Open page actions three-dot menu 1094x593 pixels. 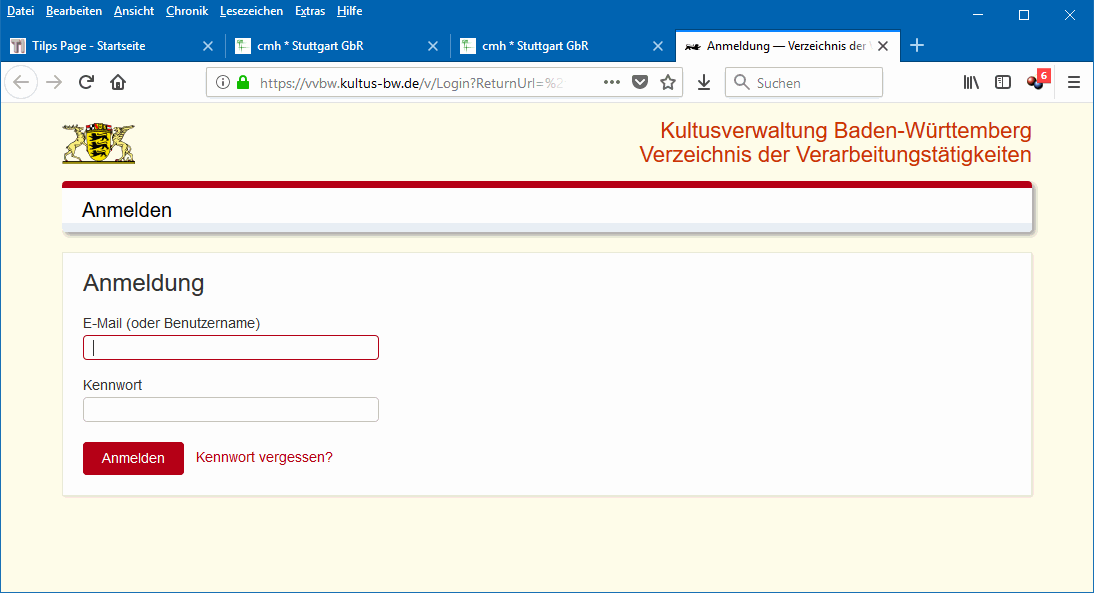point(612,83)
